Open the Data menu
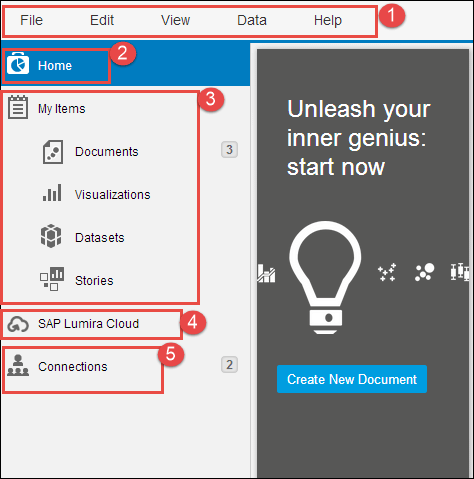 click(x=252, y=20)
